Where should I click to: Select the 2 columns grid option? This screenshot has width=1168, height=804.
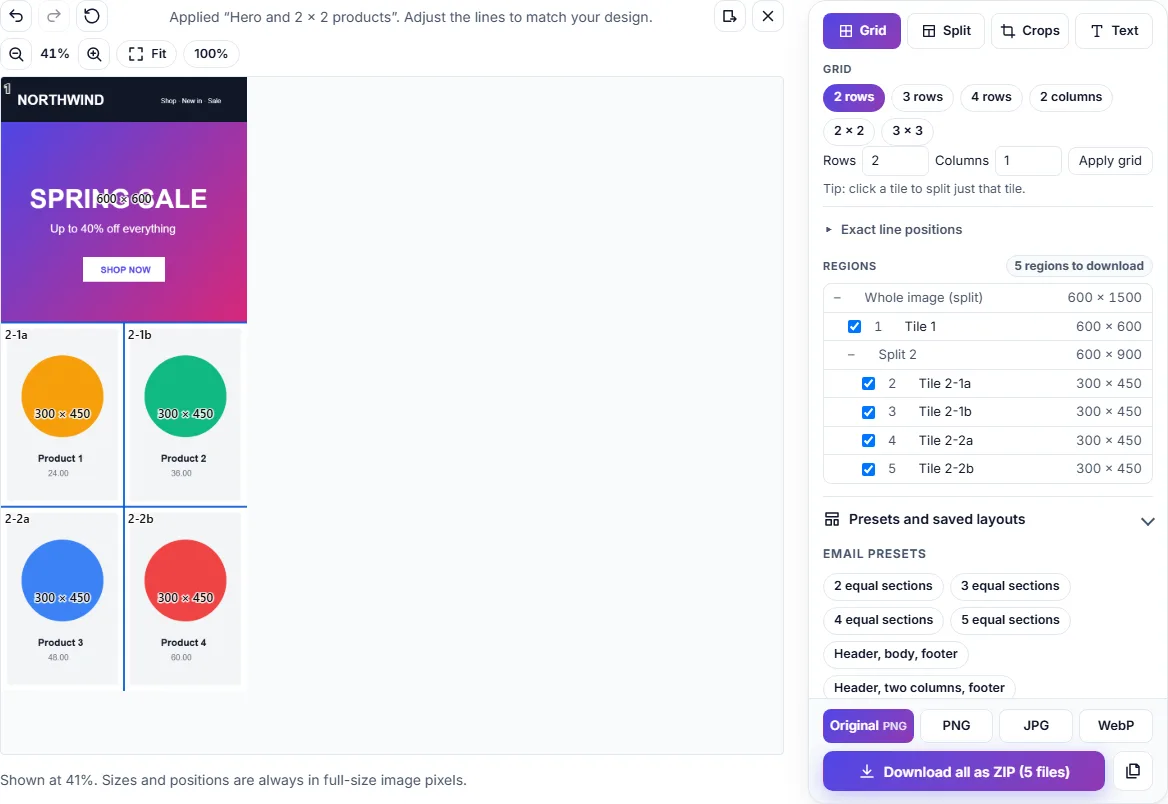coord(1070,97)
